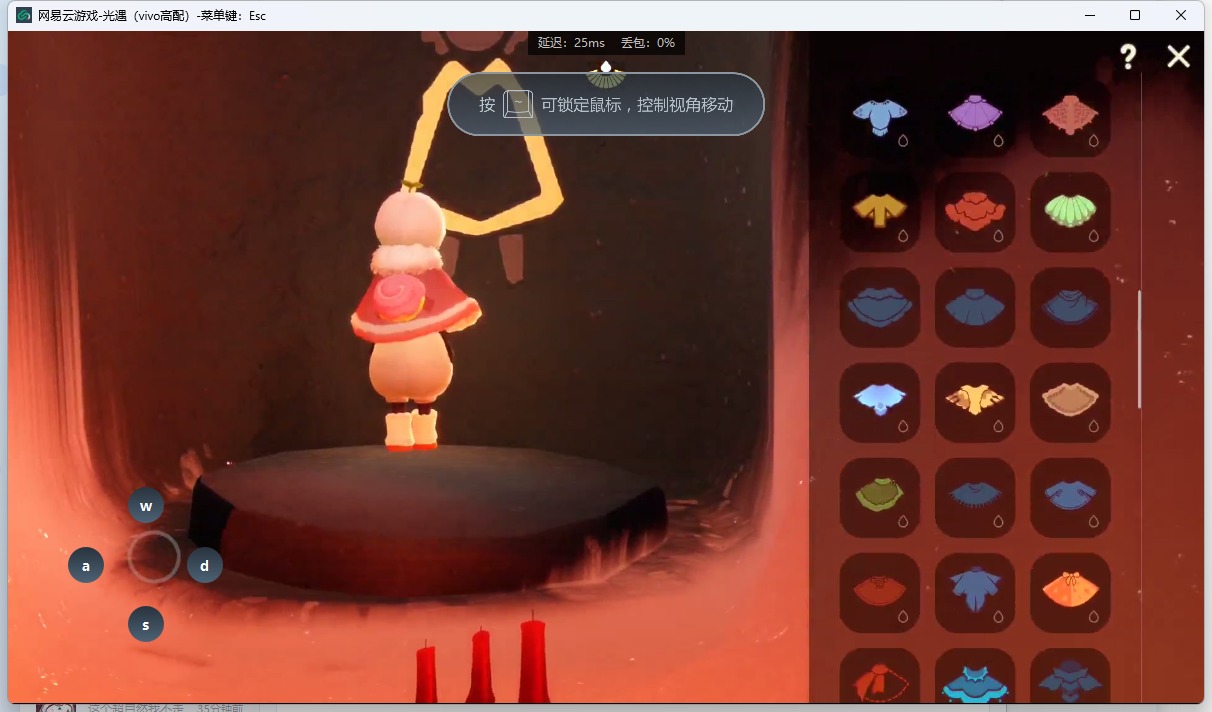Screen dimensions: 1212x712
Task: Select the plain dark blue collared cape without droplet
Action: click(975, 307)
